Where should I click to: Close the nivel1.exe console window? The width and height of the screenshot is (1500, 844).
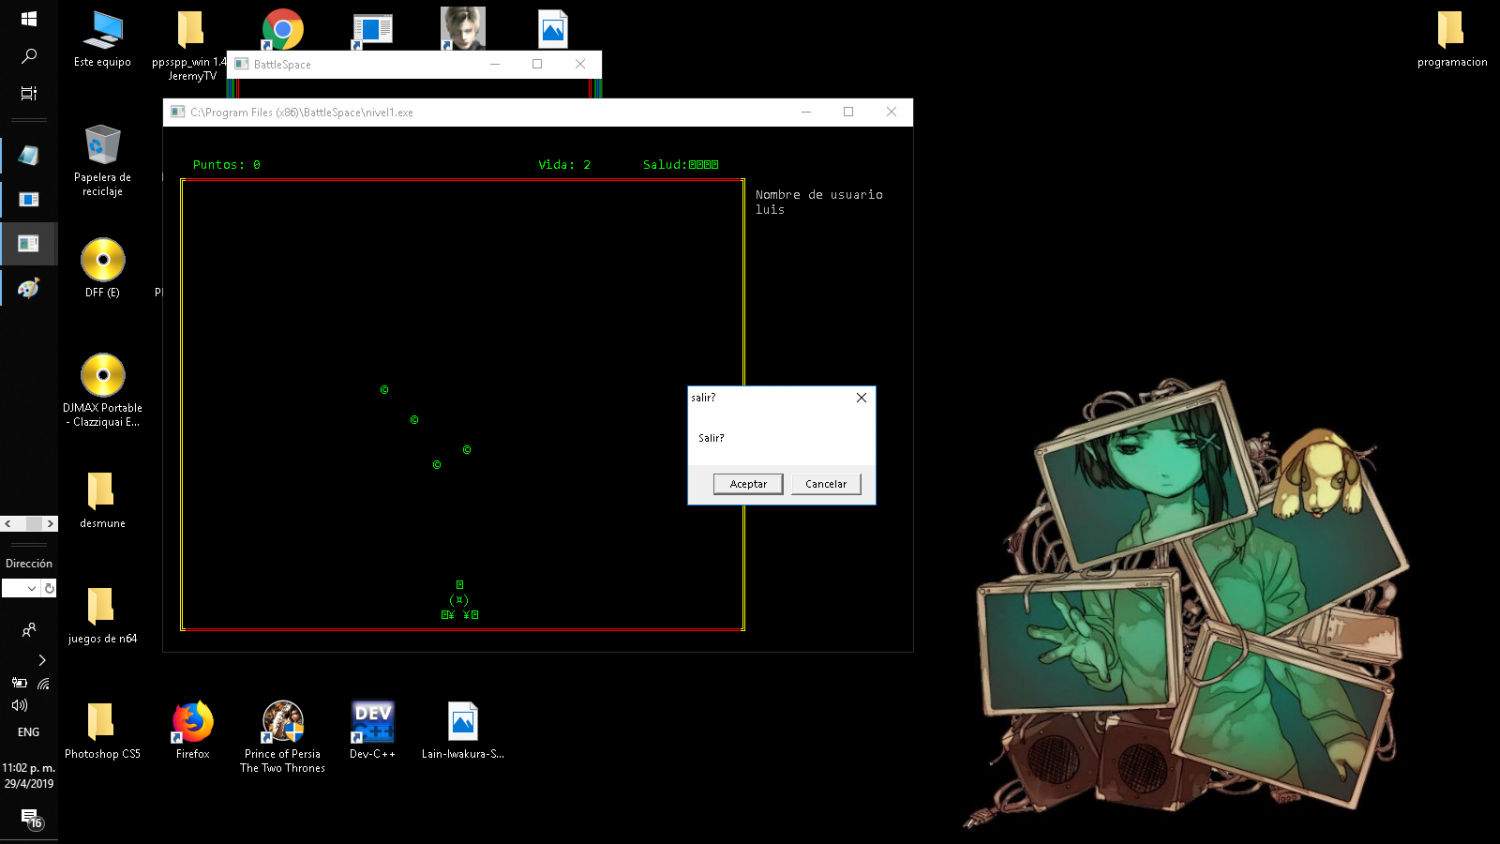[x=891, y=112]
